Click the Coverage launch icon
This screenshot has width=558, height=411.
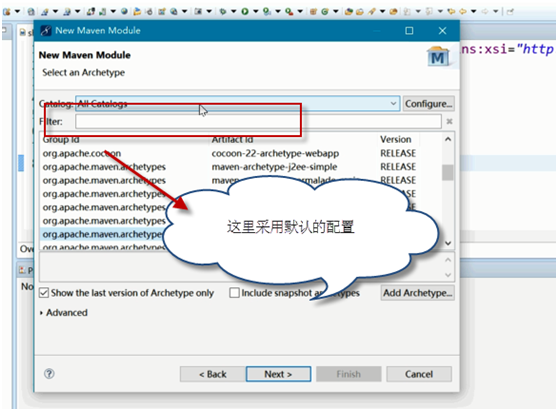267,12
